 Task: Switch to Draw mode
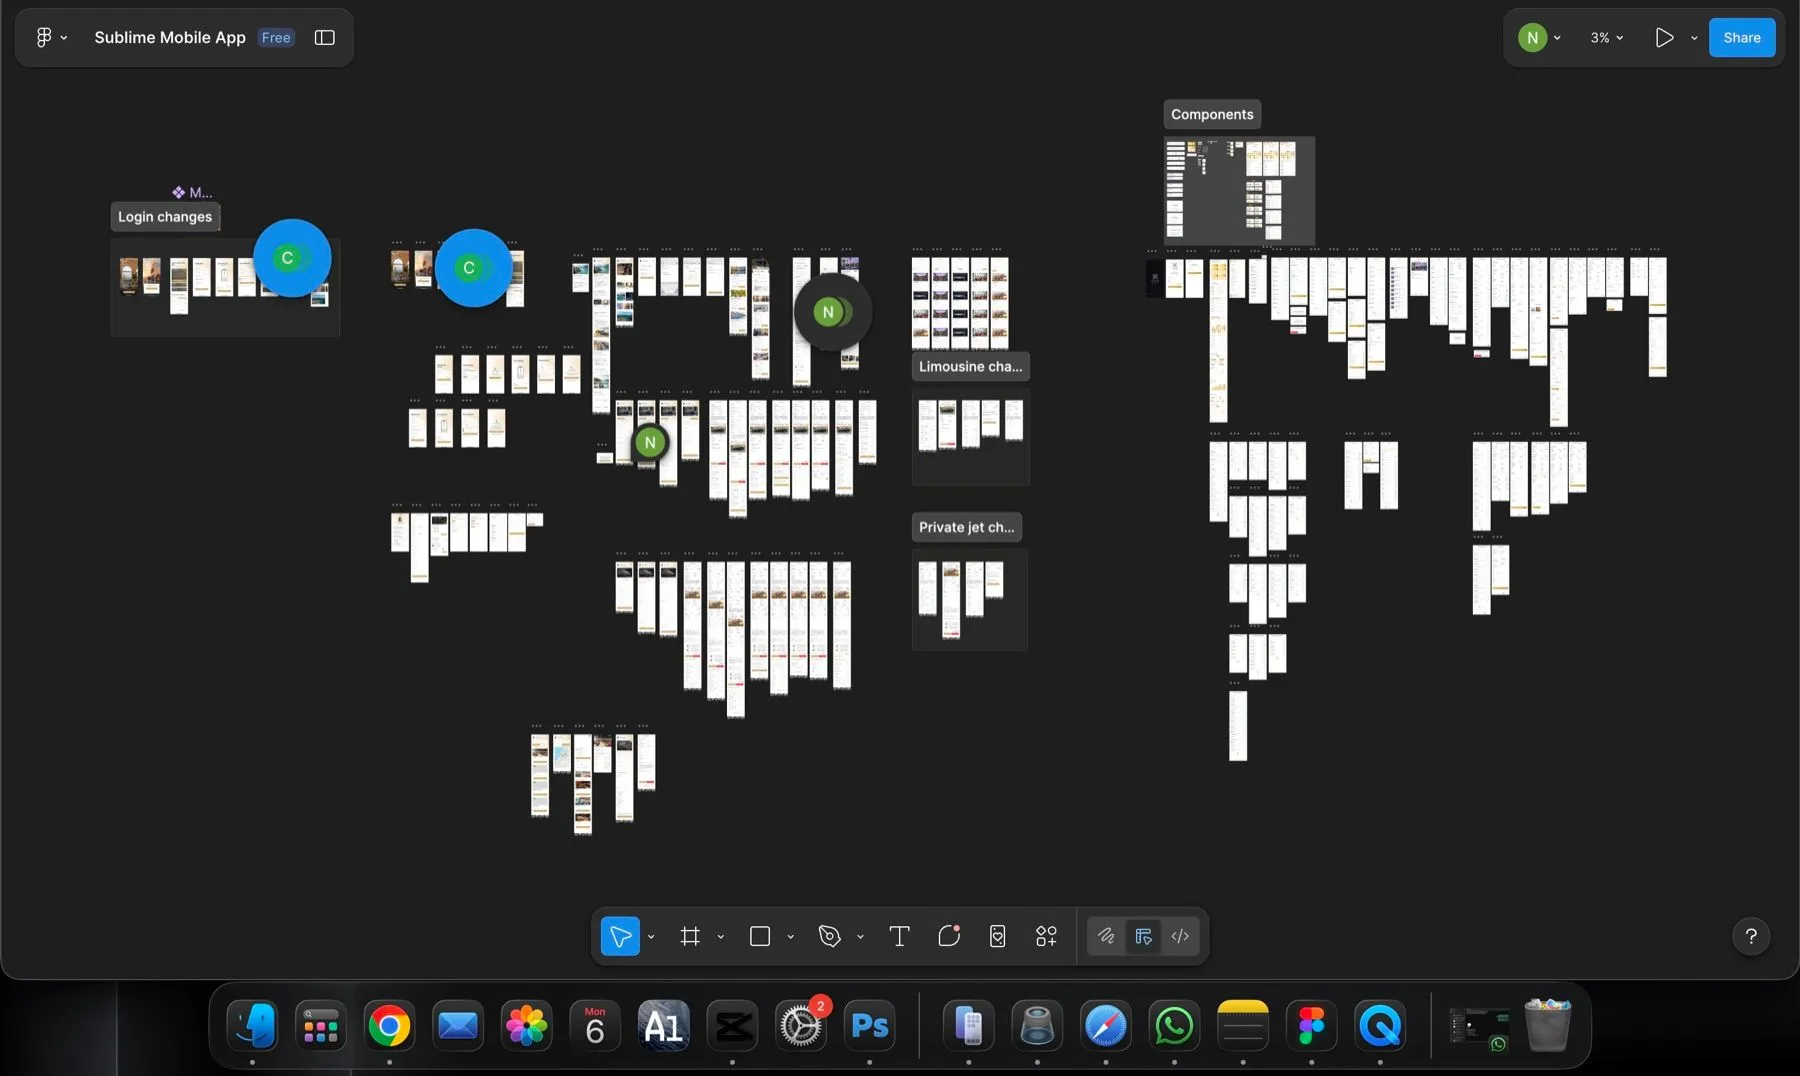coord(1106,936)
